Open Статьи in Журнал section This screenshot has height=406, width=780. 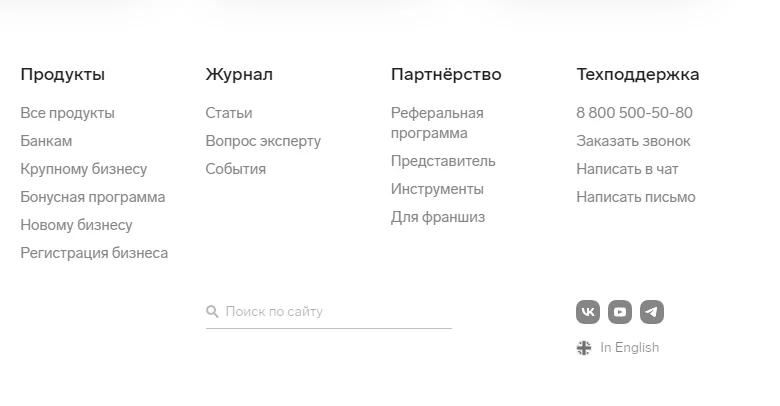[229, 113]
